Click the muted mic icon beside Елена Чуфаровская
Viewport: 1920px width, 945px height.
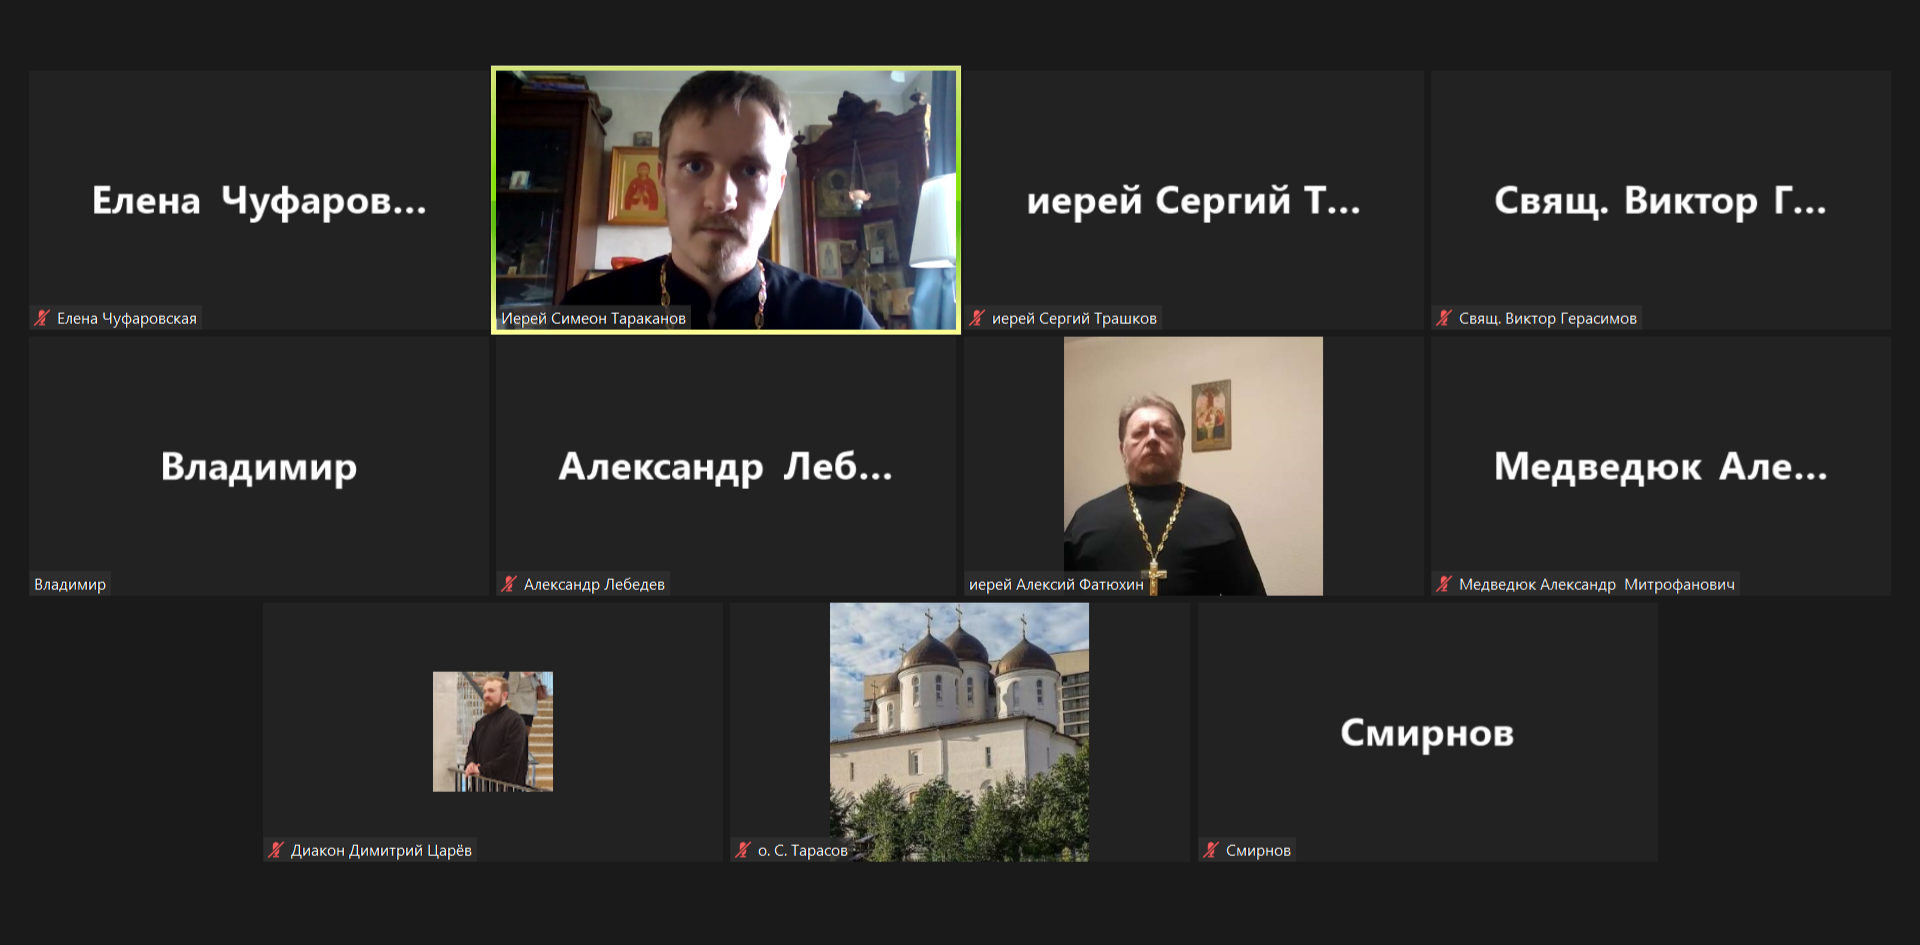[x=42, y=318]
